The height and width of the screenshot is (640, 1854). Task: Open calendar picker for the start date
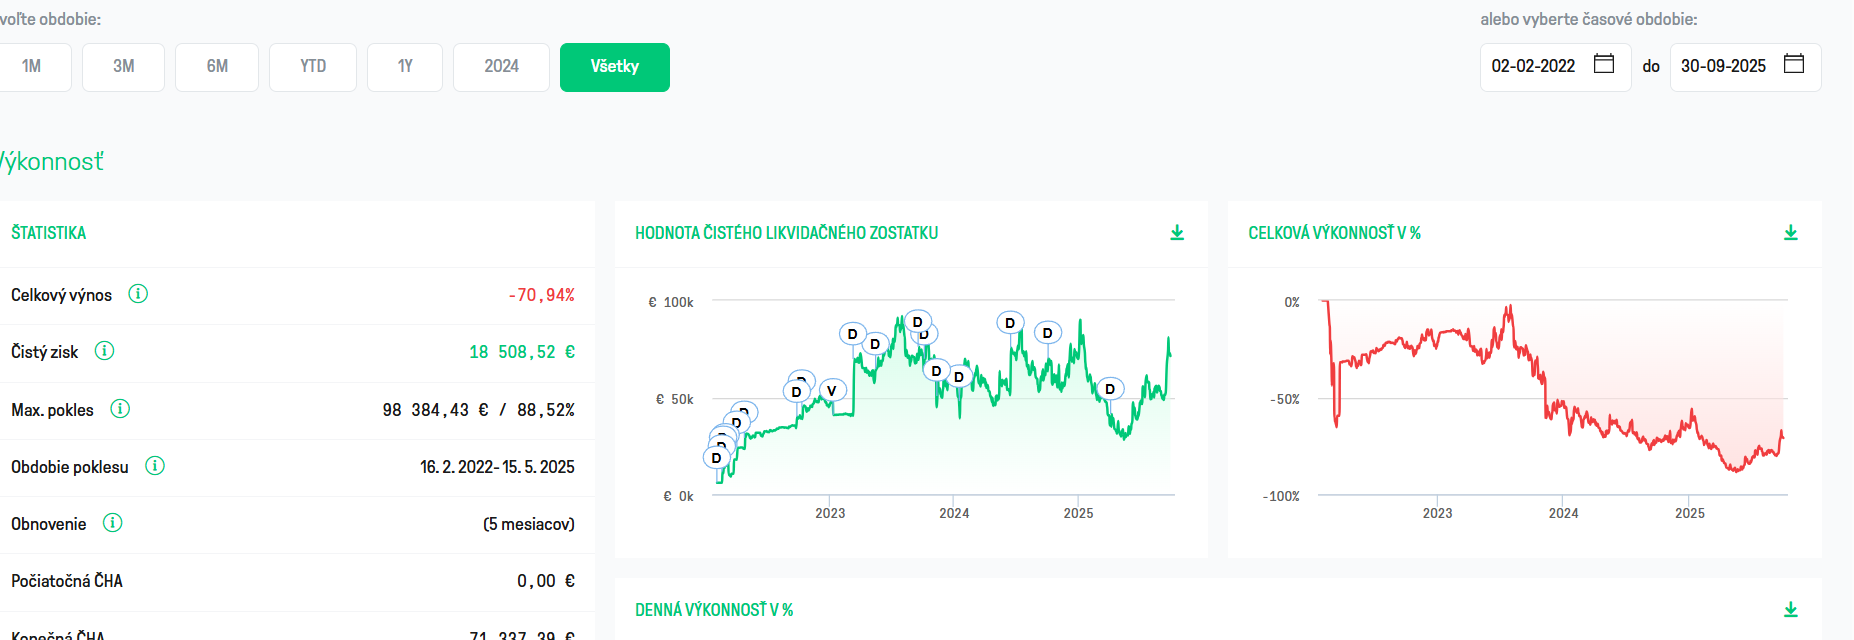pos(1604,64)
